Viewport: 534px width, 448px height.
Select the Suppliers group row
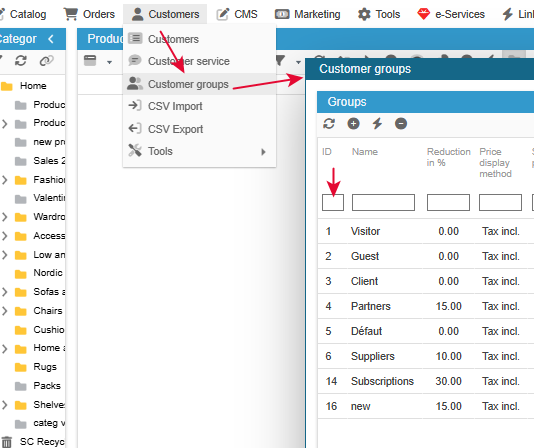coord(426,356)
